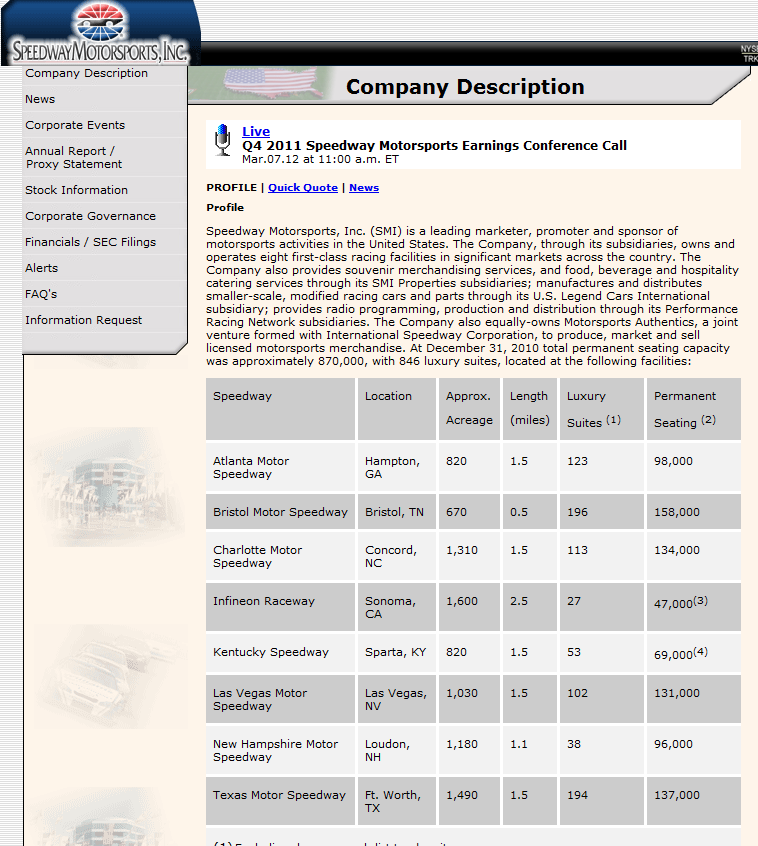Click the New Hampshire Motor Speedway cell
The width and height of the screenshot is (758, 846).
tap(280, 750)
